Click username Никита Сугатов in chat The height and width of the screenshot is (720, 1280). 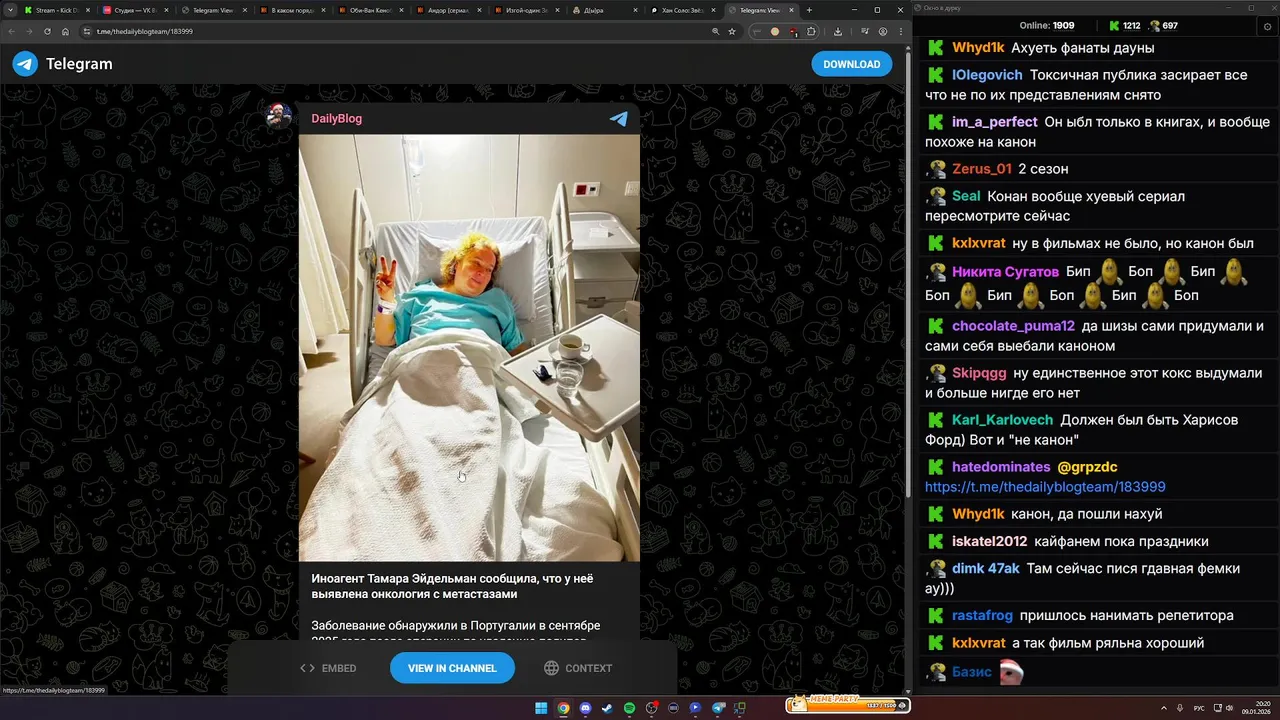[x=1005, y=272]
